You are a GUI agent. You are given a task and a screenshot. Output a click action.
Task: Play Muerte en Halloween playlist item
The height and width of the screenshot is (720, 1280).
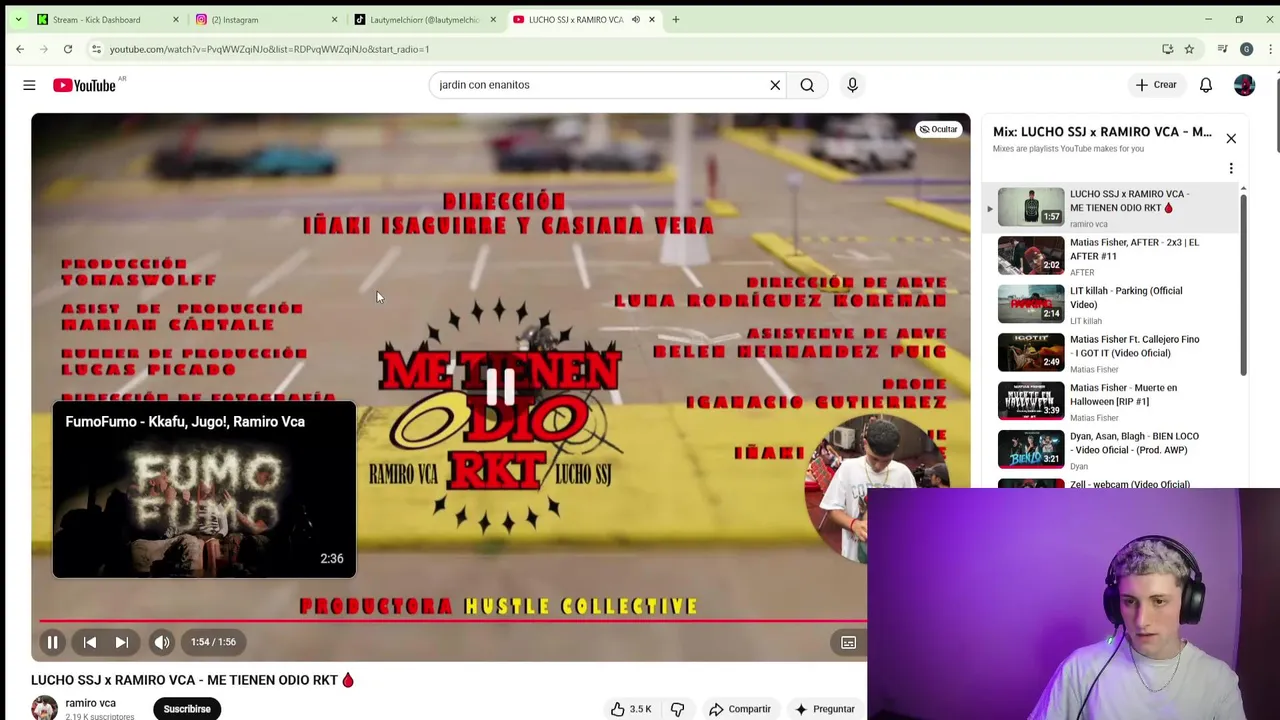[x=1110, y=401]
